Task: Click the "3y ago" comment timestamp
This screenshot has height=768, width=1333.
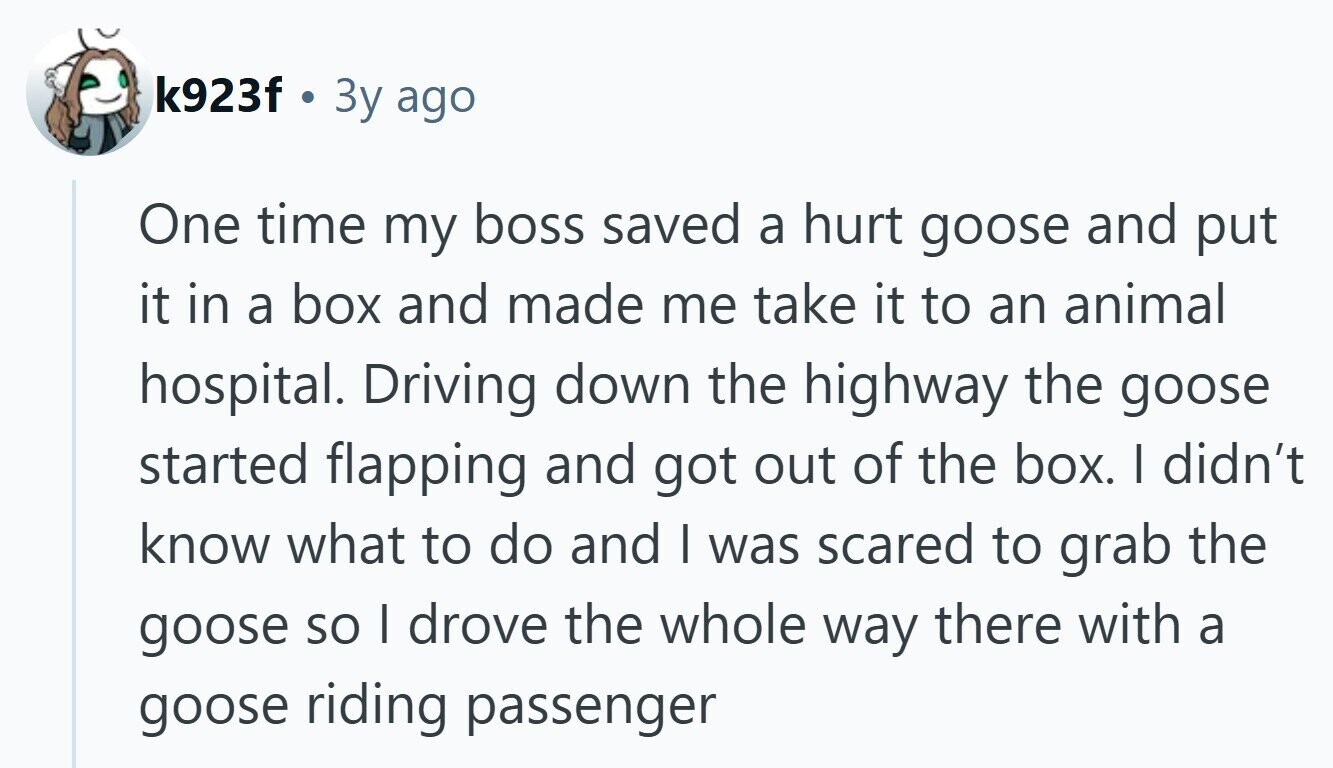Action: (x=404, y=97)
